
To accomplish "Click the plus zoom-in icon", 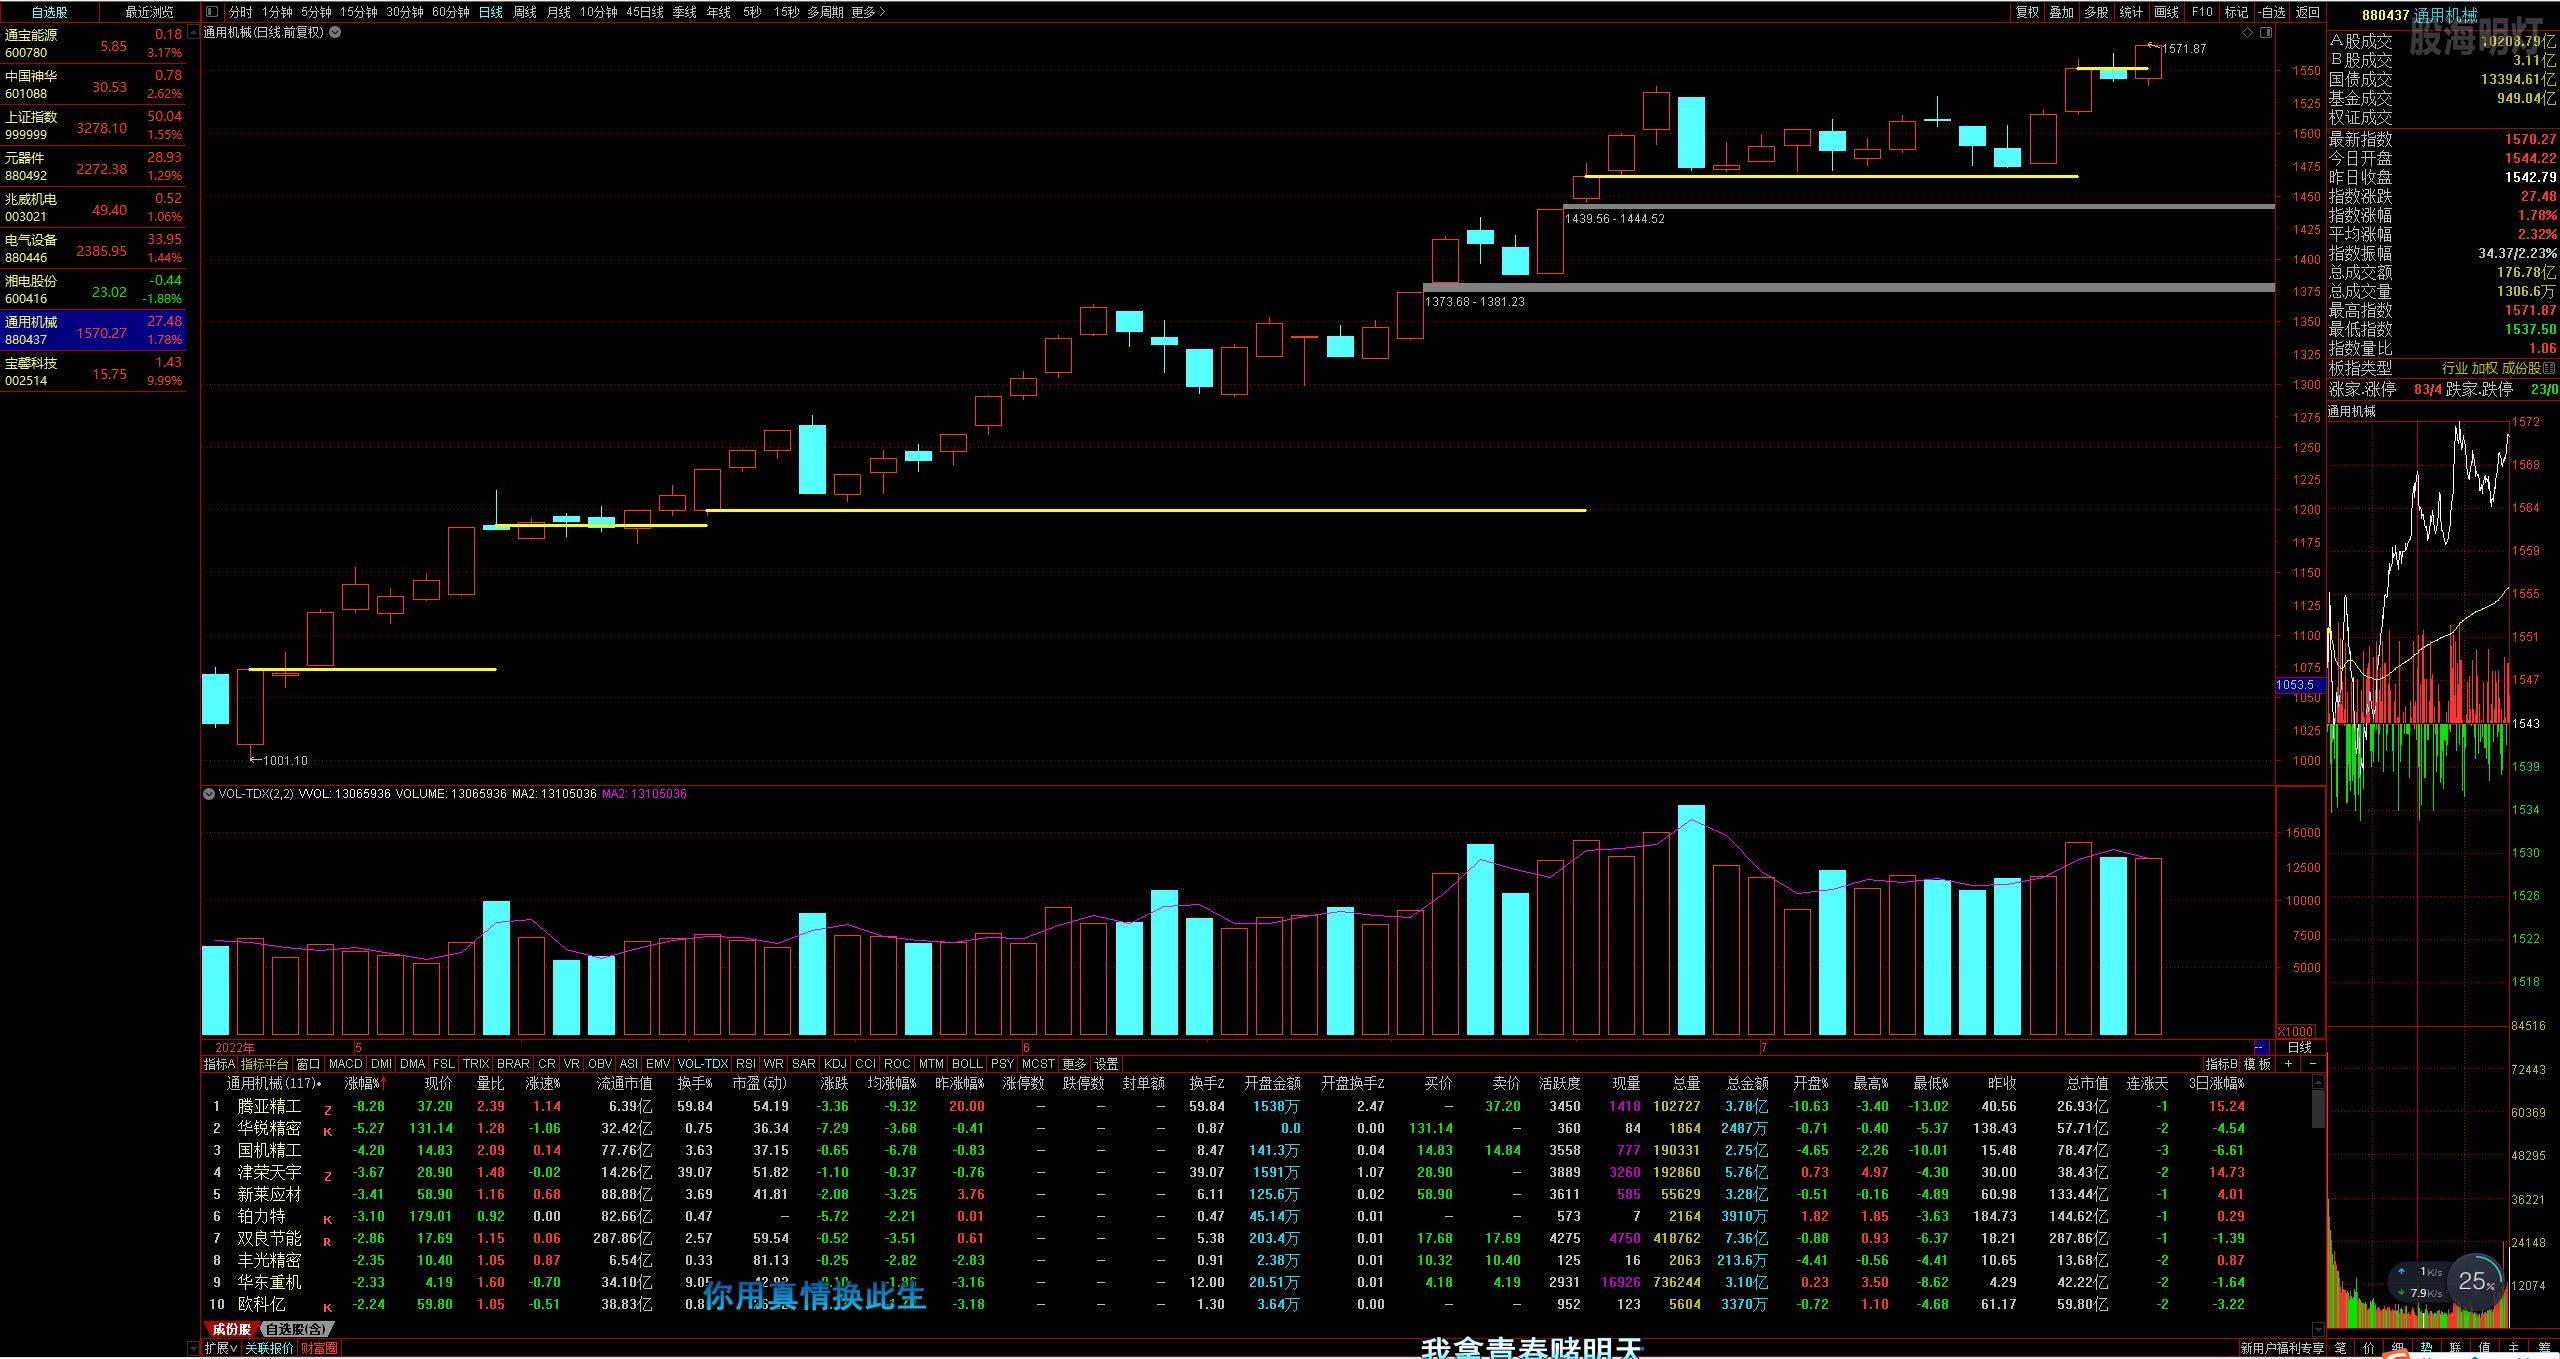I will pyautogui.click(x=2289, y=1064).
